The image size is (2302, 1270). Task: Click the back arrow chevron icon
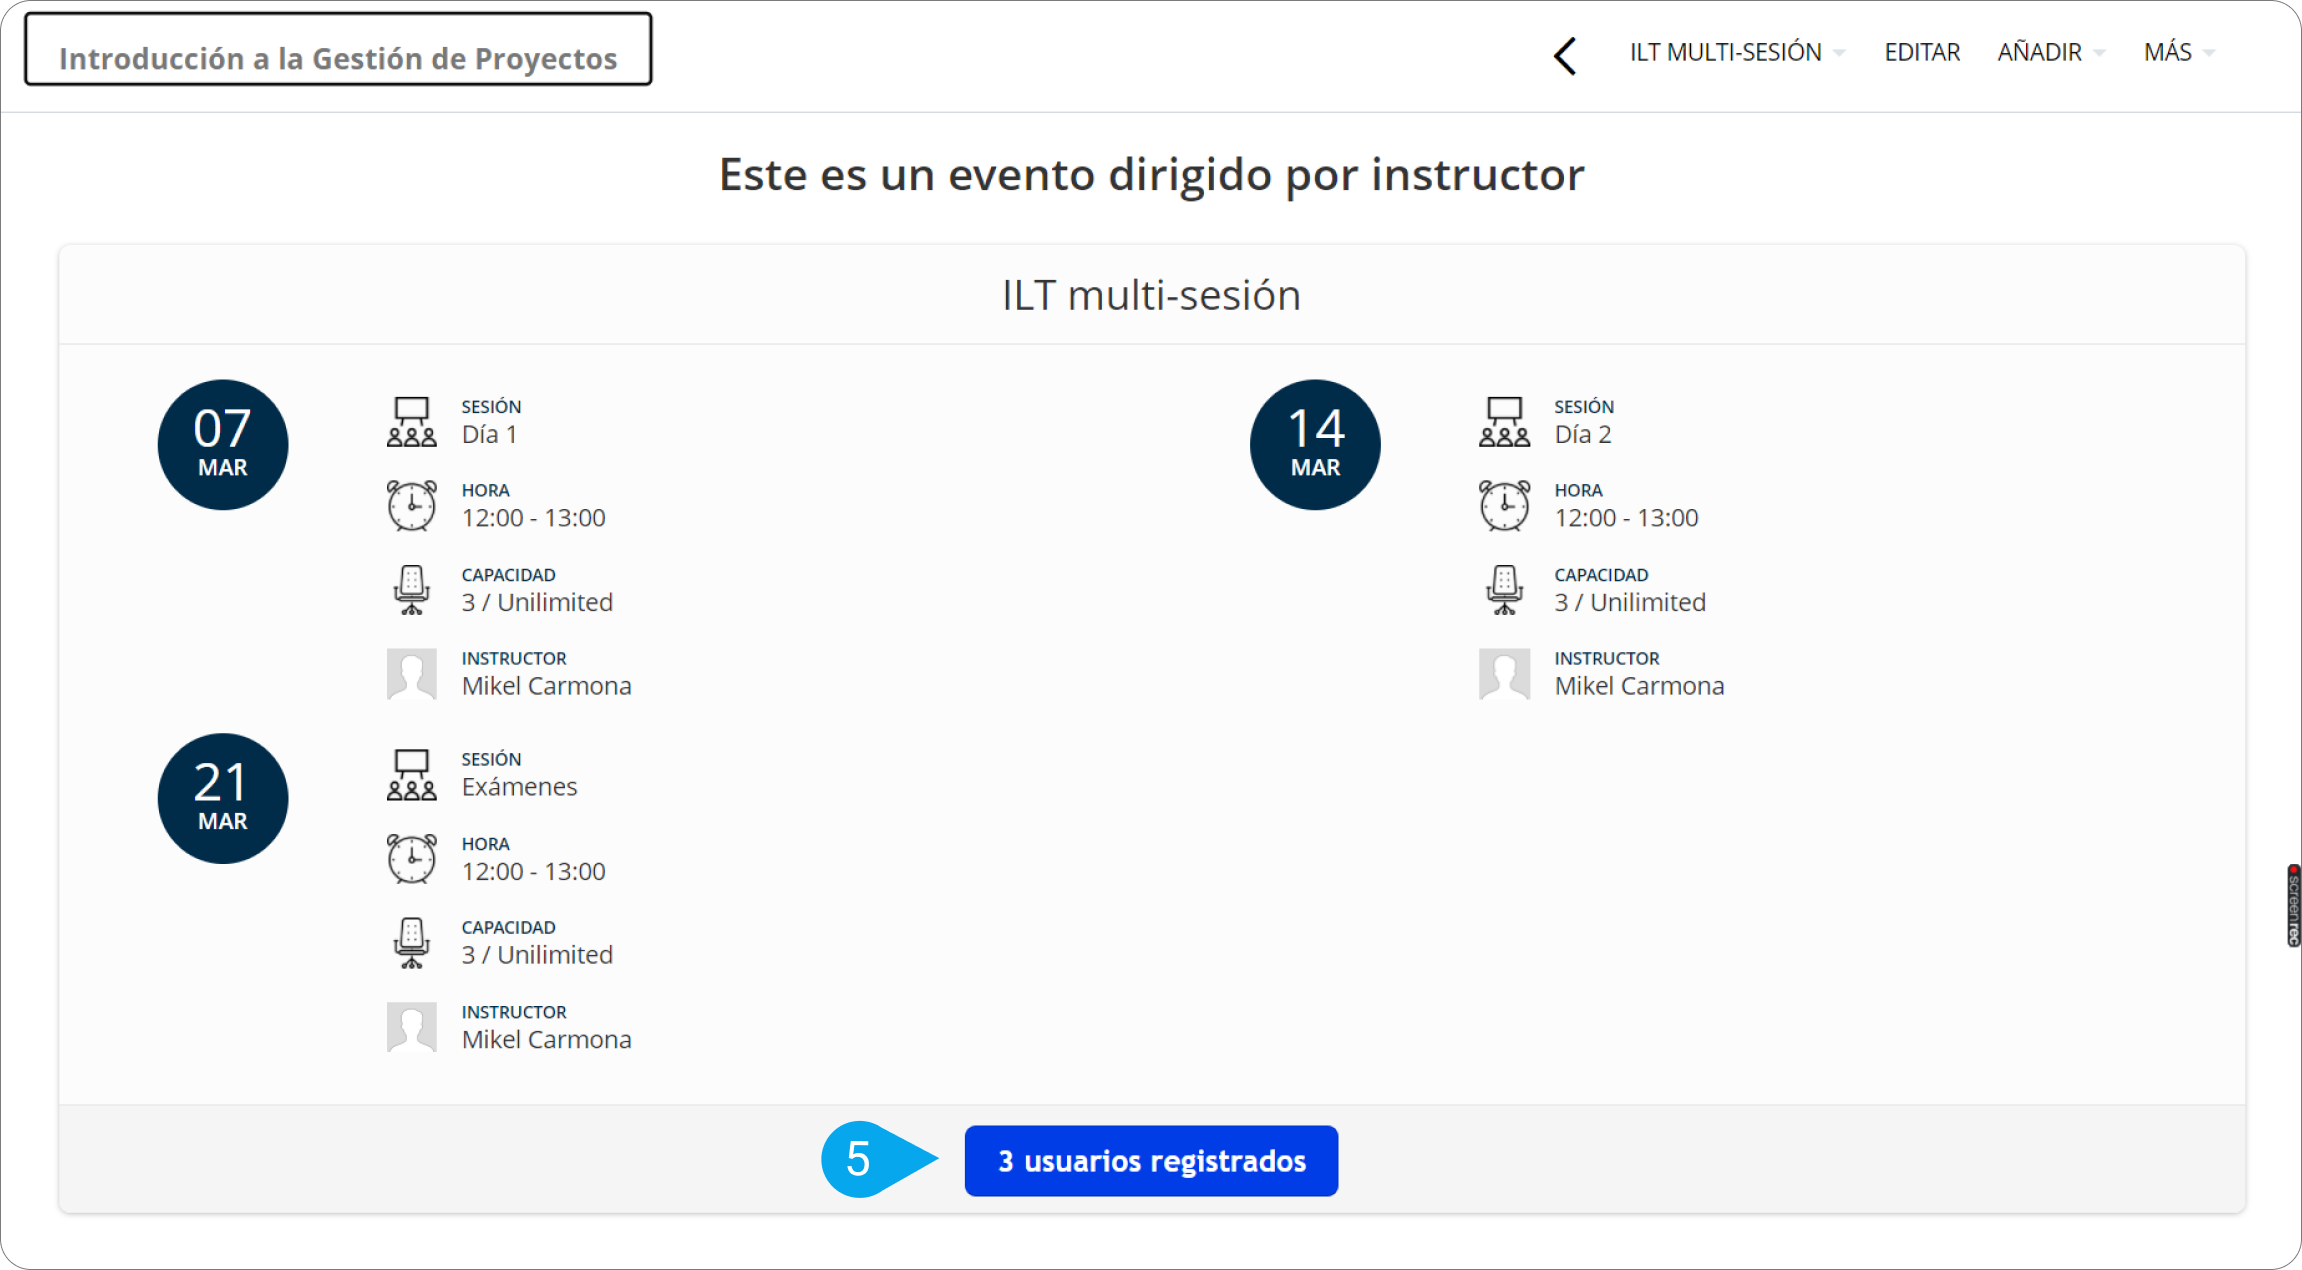(x=1565, y=56)
